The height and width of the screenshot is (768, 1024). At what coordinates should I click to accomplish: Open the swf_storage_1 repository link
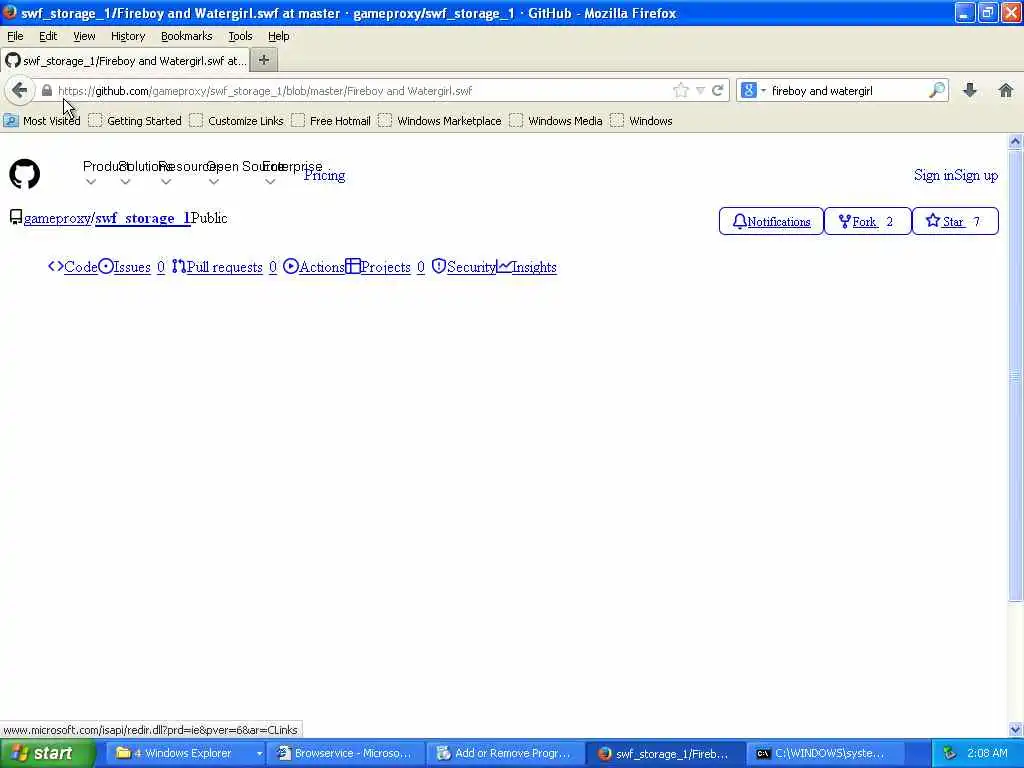(143, 218)
